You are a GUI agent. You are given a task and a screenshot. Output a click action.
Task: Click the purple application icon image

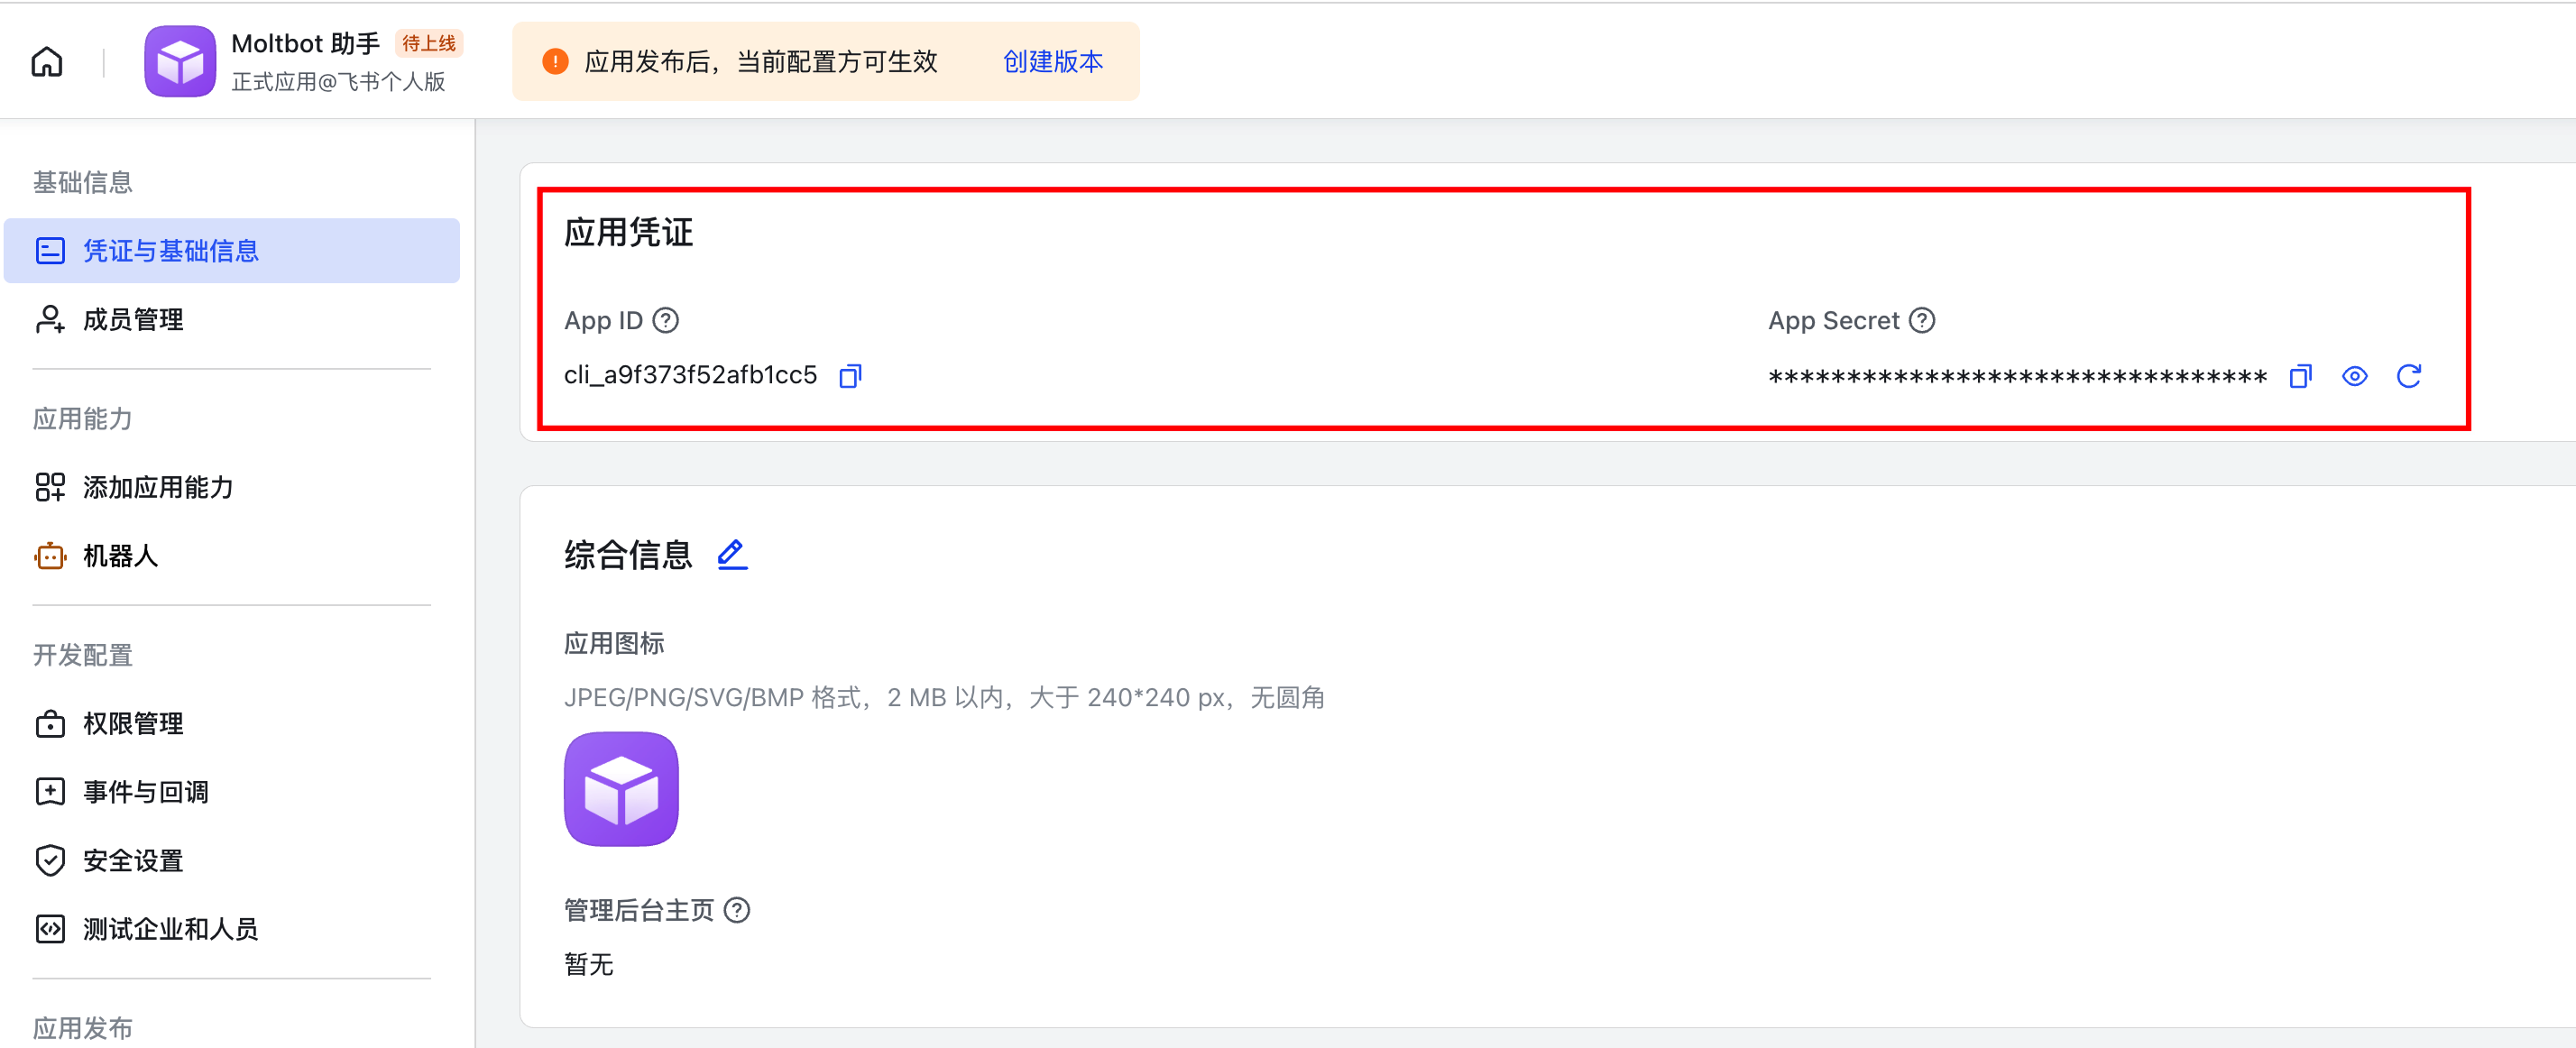point(621,789)
